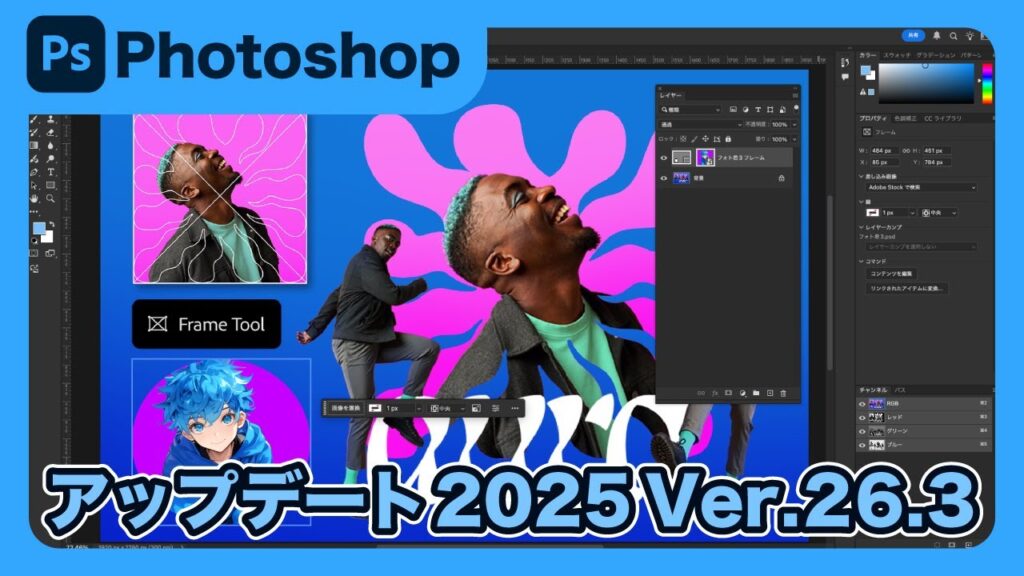1024x576 pixels.
Task: Select the Gradient tool
Action: pos(34,146)
